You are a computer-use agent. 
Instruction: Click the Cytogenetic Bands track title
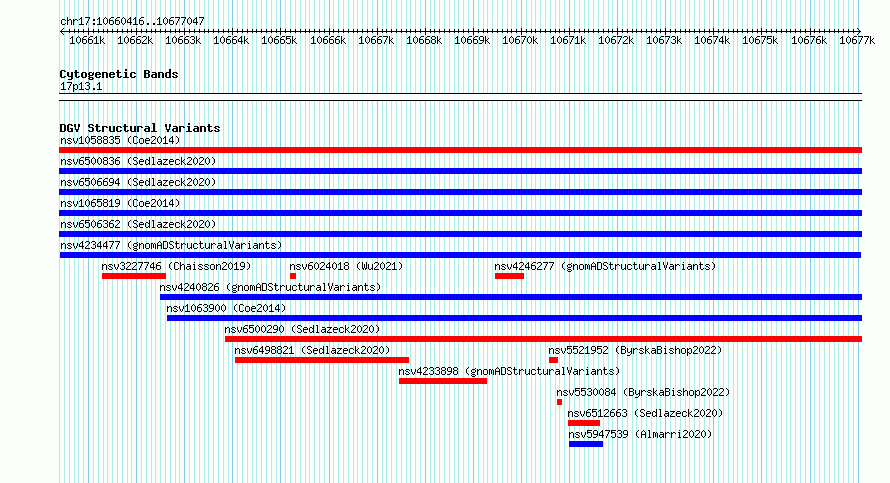pos(119,74)
